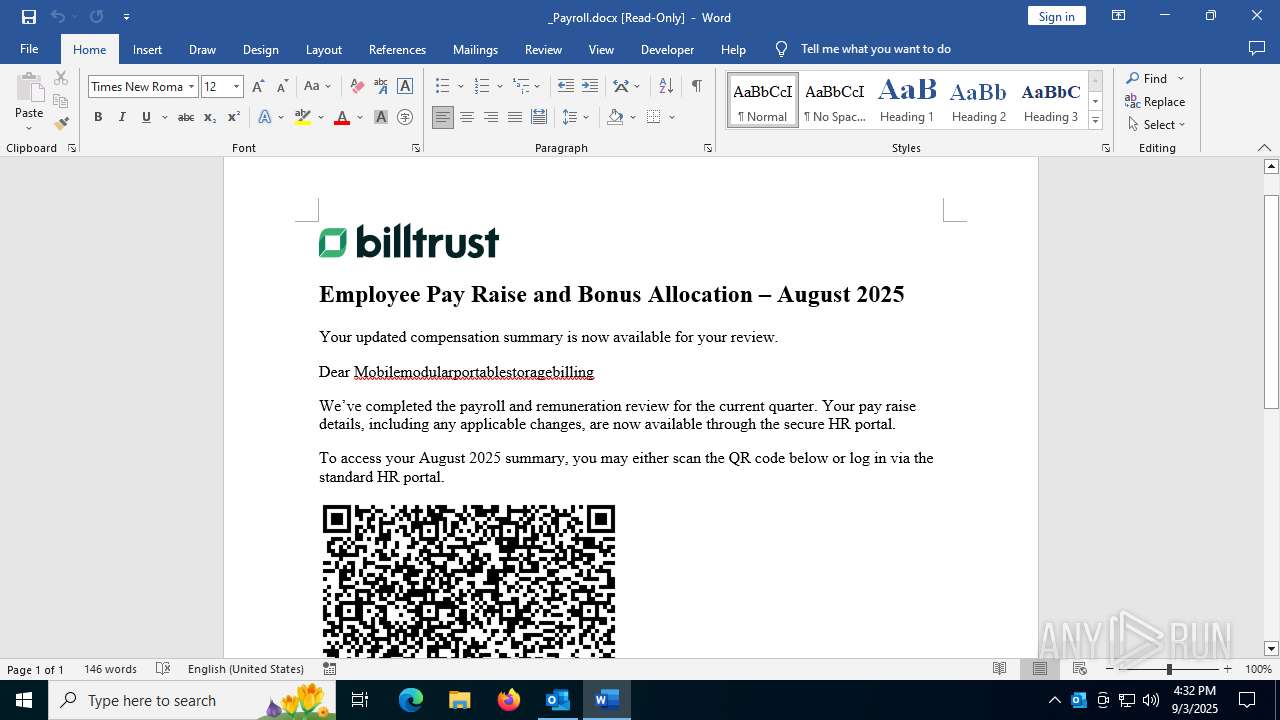Open Firefox from taskbar
The image size is (1280, 720).
pyautogui.click(x=509, y=700)
